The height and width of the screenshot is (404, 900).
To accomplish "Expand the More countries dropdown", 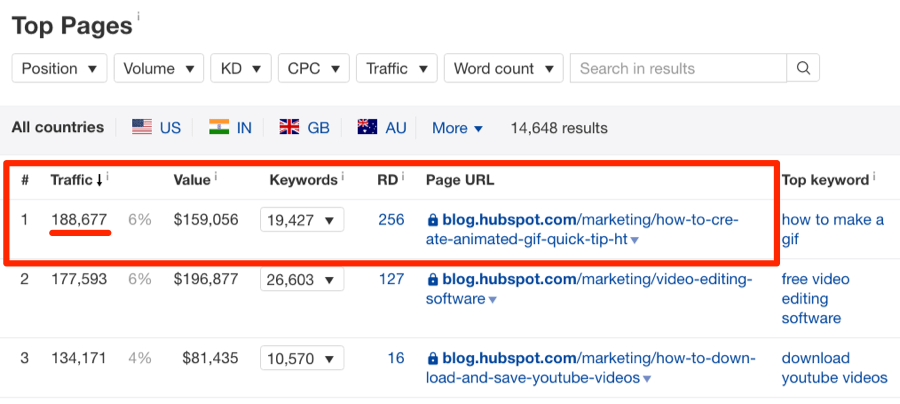I will 457,128.
